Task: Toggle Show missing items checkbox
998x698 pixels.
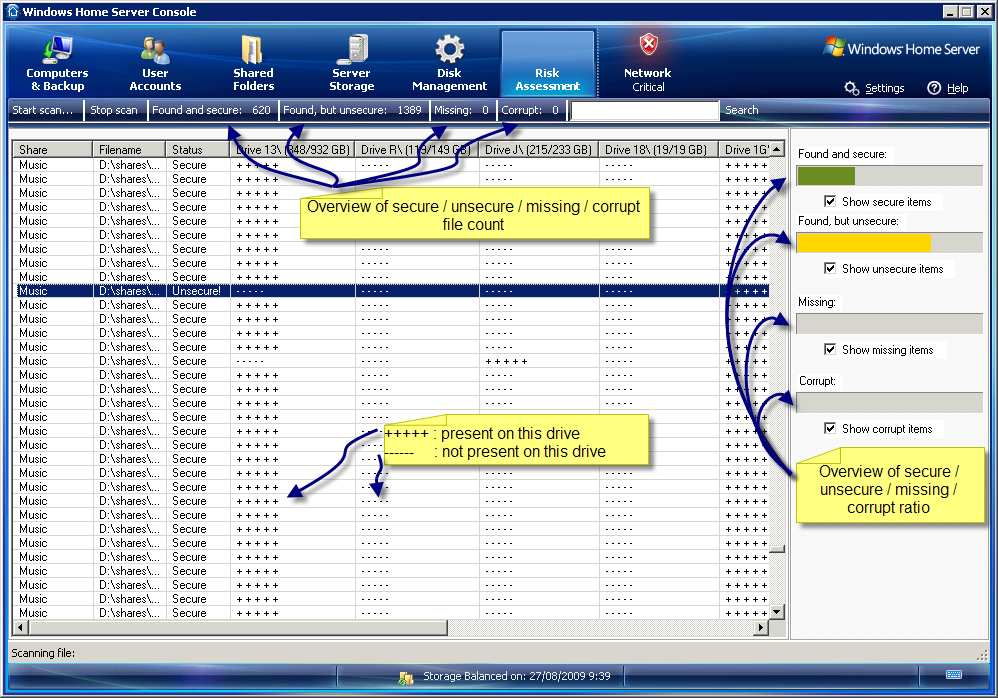Action: coord(830,349)
